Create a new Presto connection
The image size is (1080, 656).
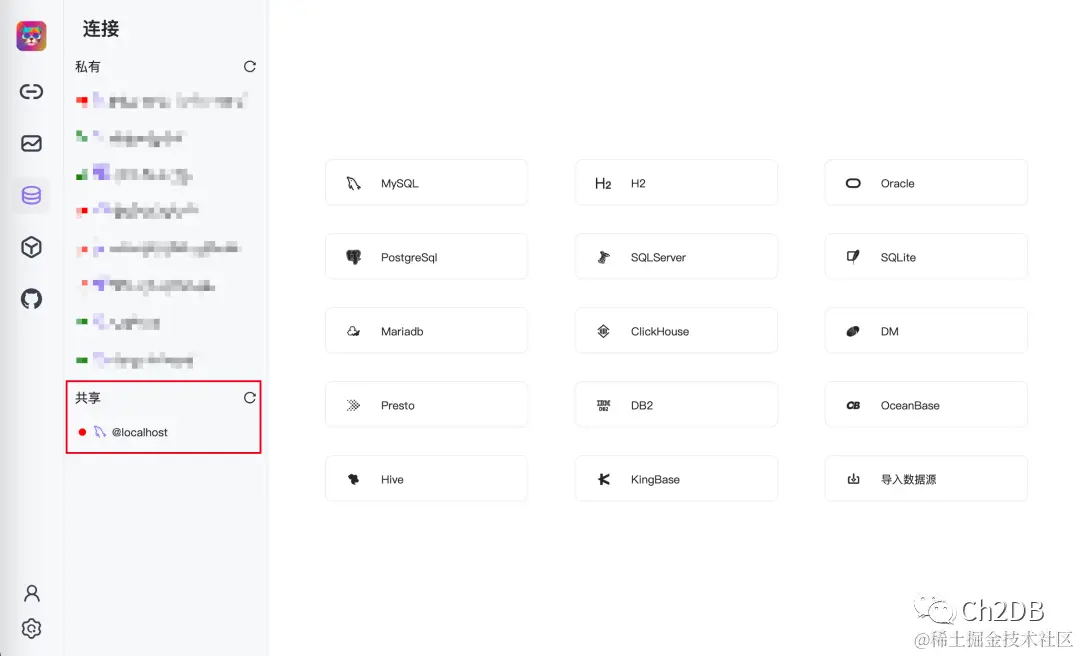pyautogui.click(x=426, y=404)
